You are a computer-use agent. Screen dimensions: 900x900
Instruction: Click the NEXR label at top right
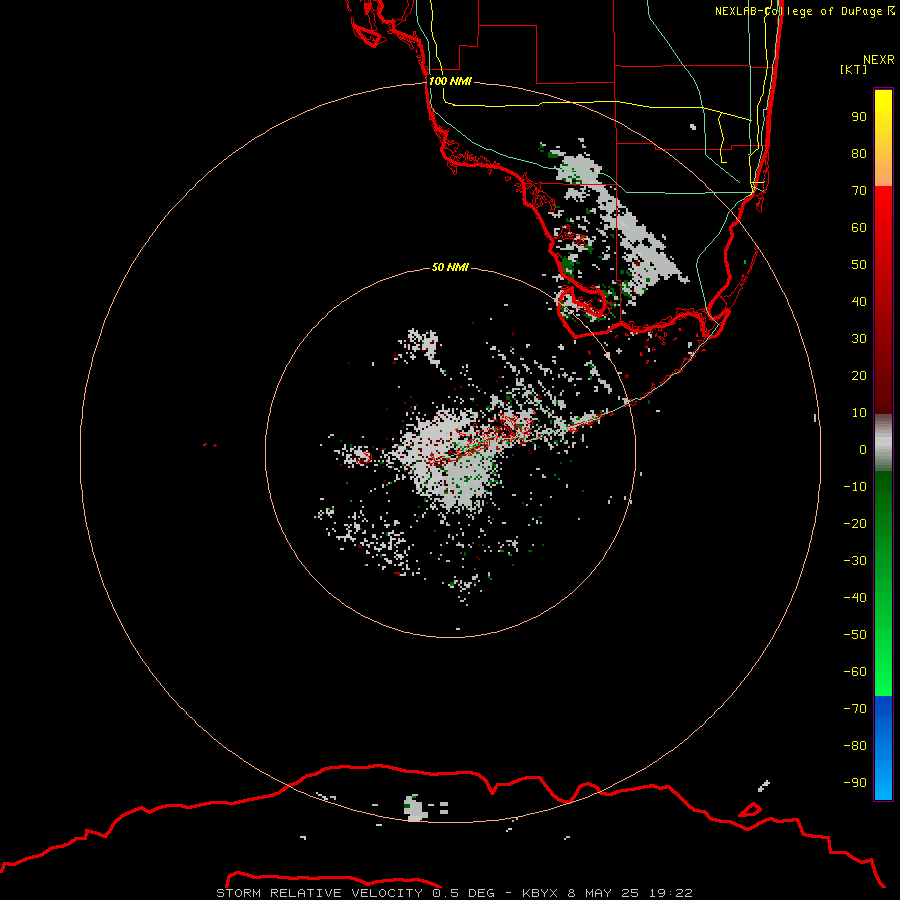(879, 60)
